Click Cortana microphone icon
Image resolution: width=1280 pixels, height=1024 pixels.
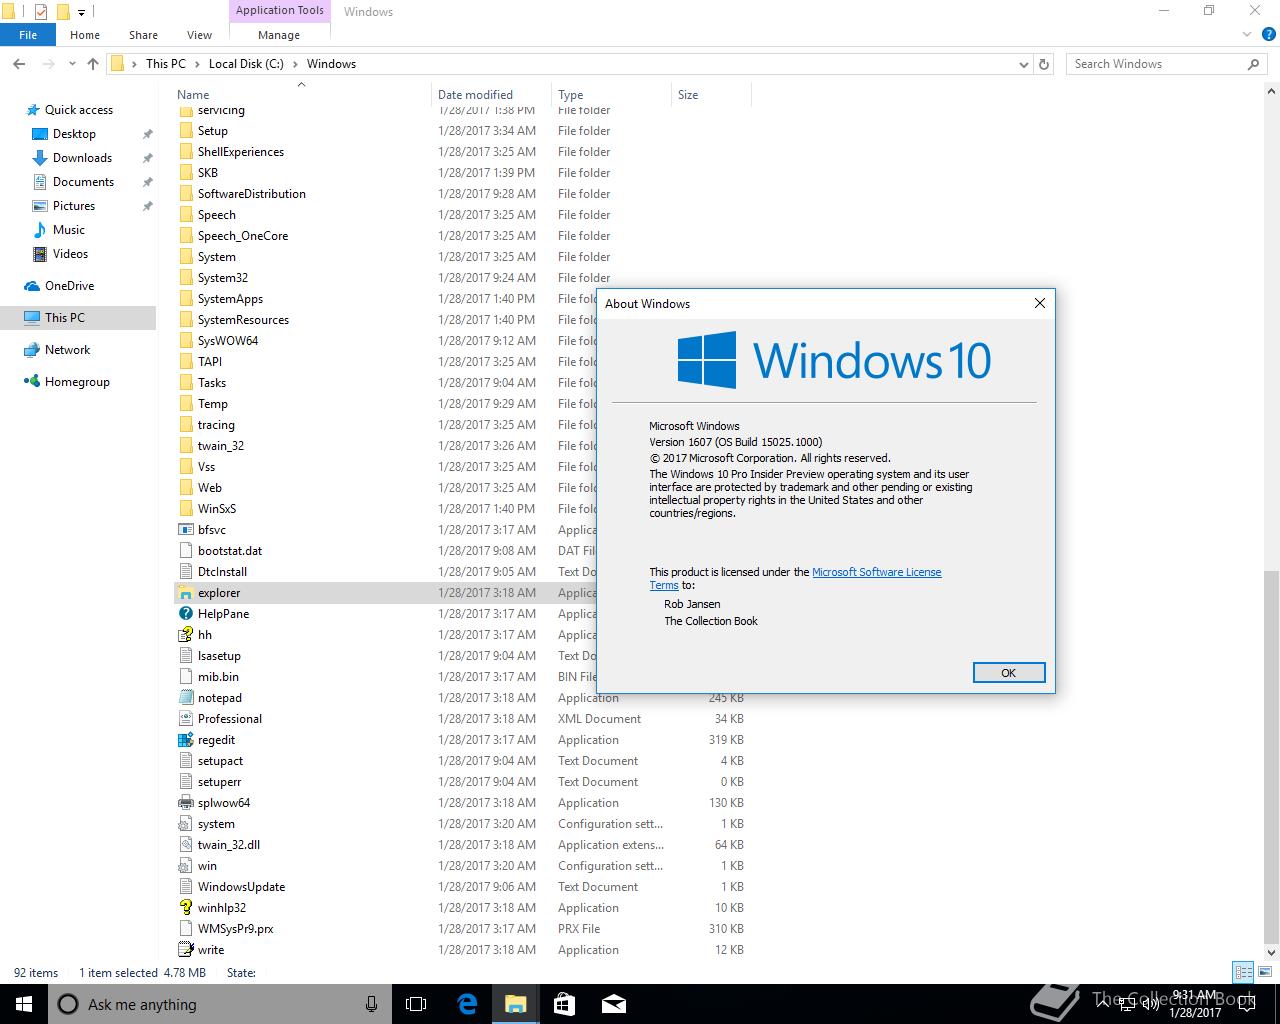click(x=371, y=1004)
